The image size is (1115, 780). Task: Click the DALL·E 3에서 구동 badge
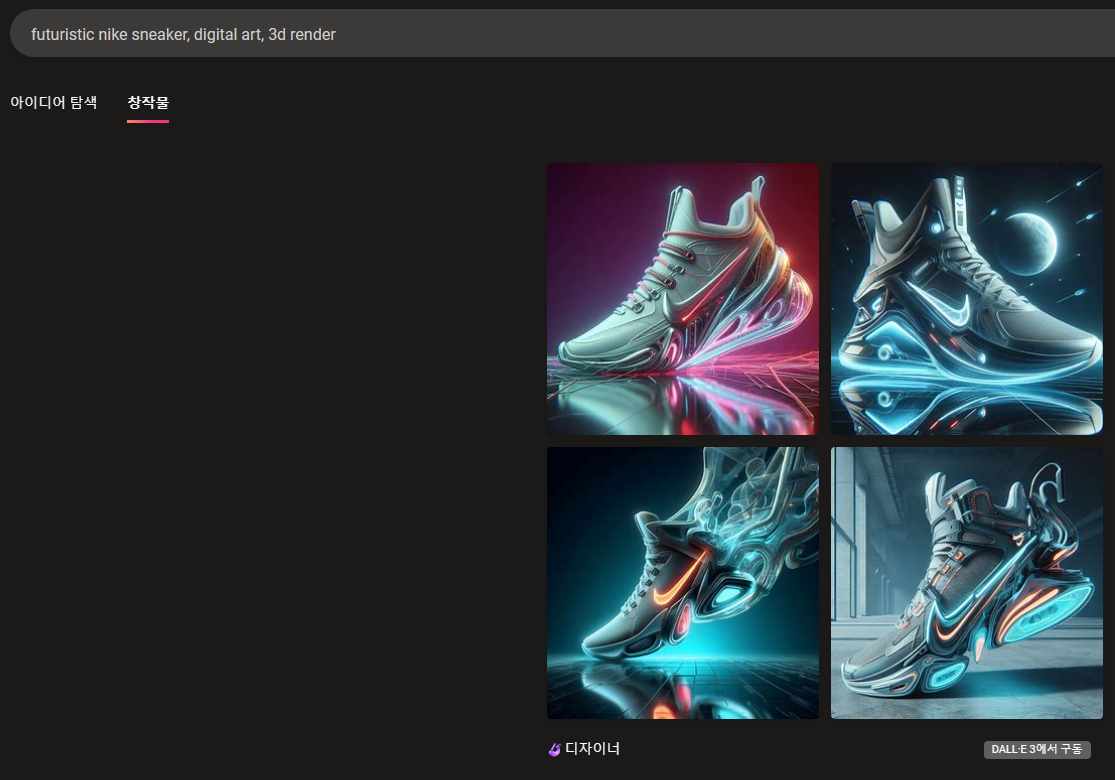tap(1037, 749)
